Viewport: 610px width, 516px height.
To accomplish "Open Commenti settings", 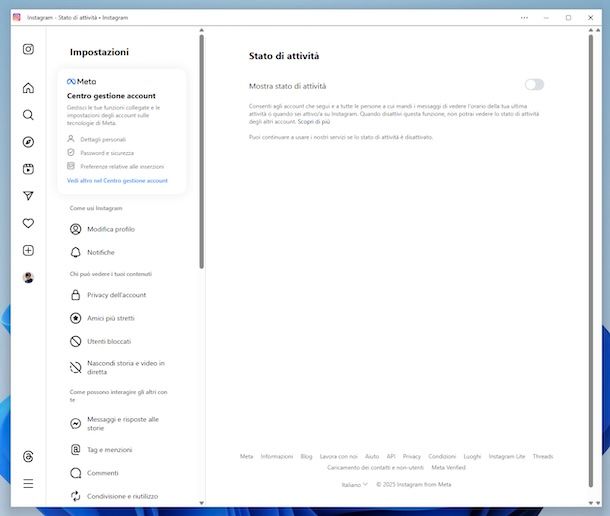I will point(120,473).
